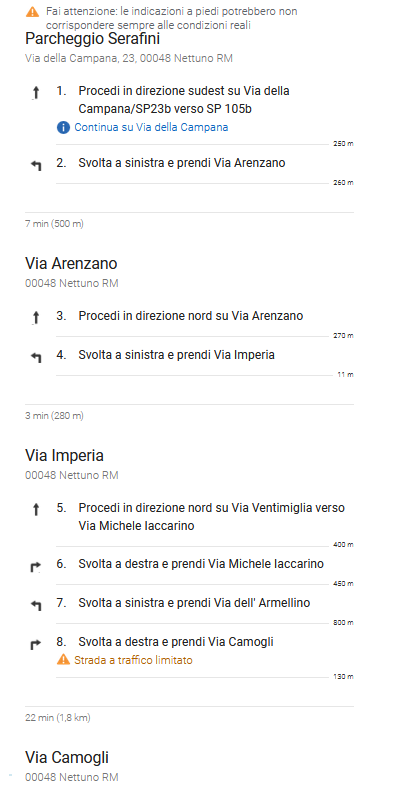Click the straight arrow icon for step 1
The width and height of the screenshot is (414, 802).
pyautogui.click(x=36, y=93)
